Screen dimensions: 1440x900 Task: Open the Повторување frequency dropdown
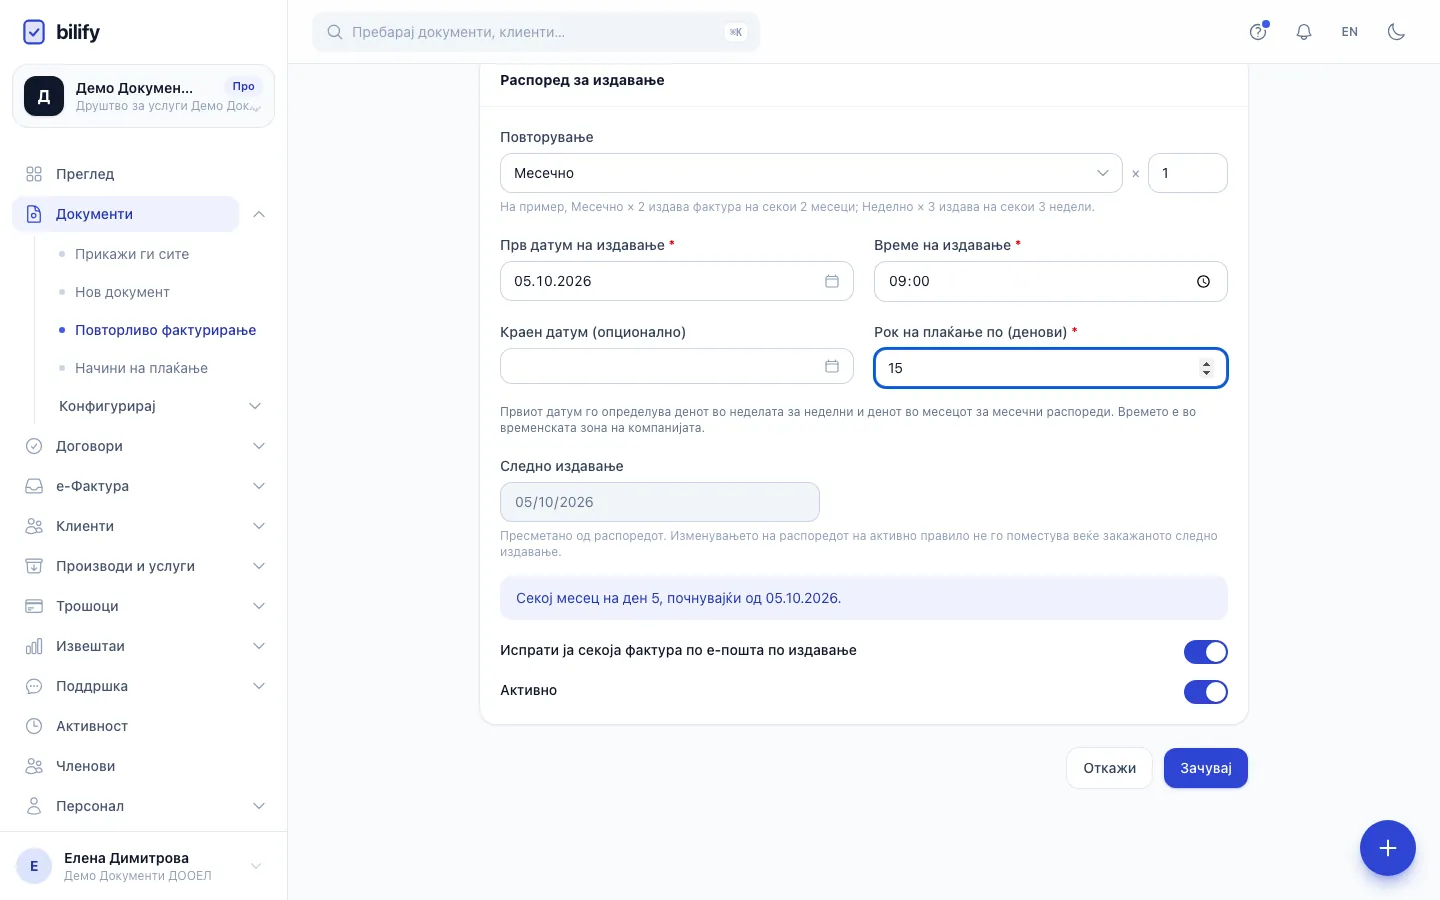click(x=811, y=173)
